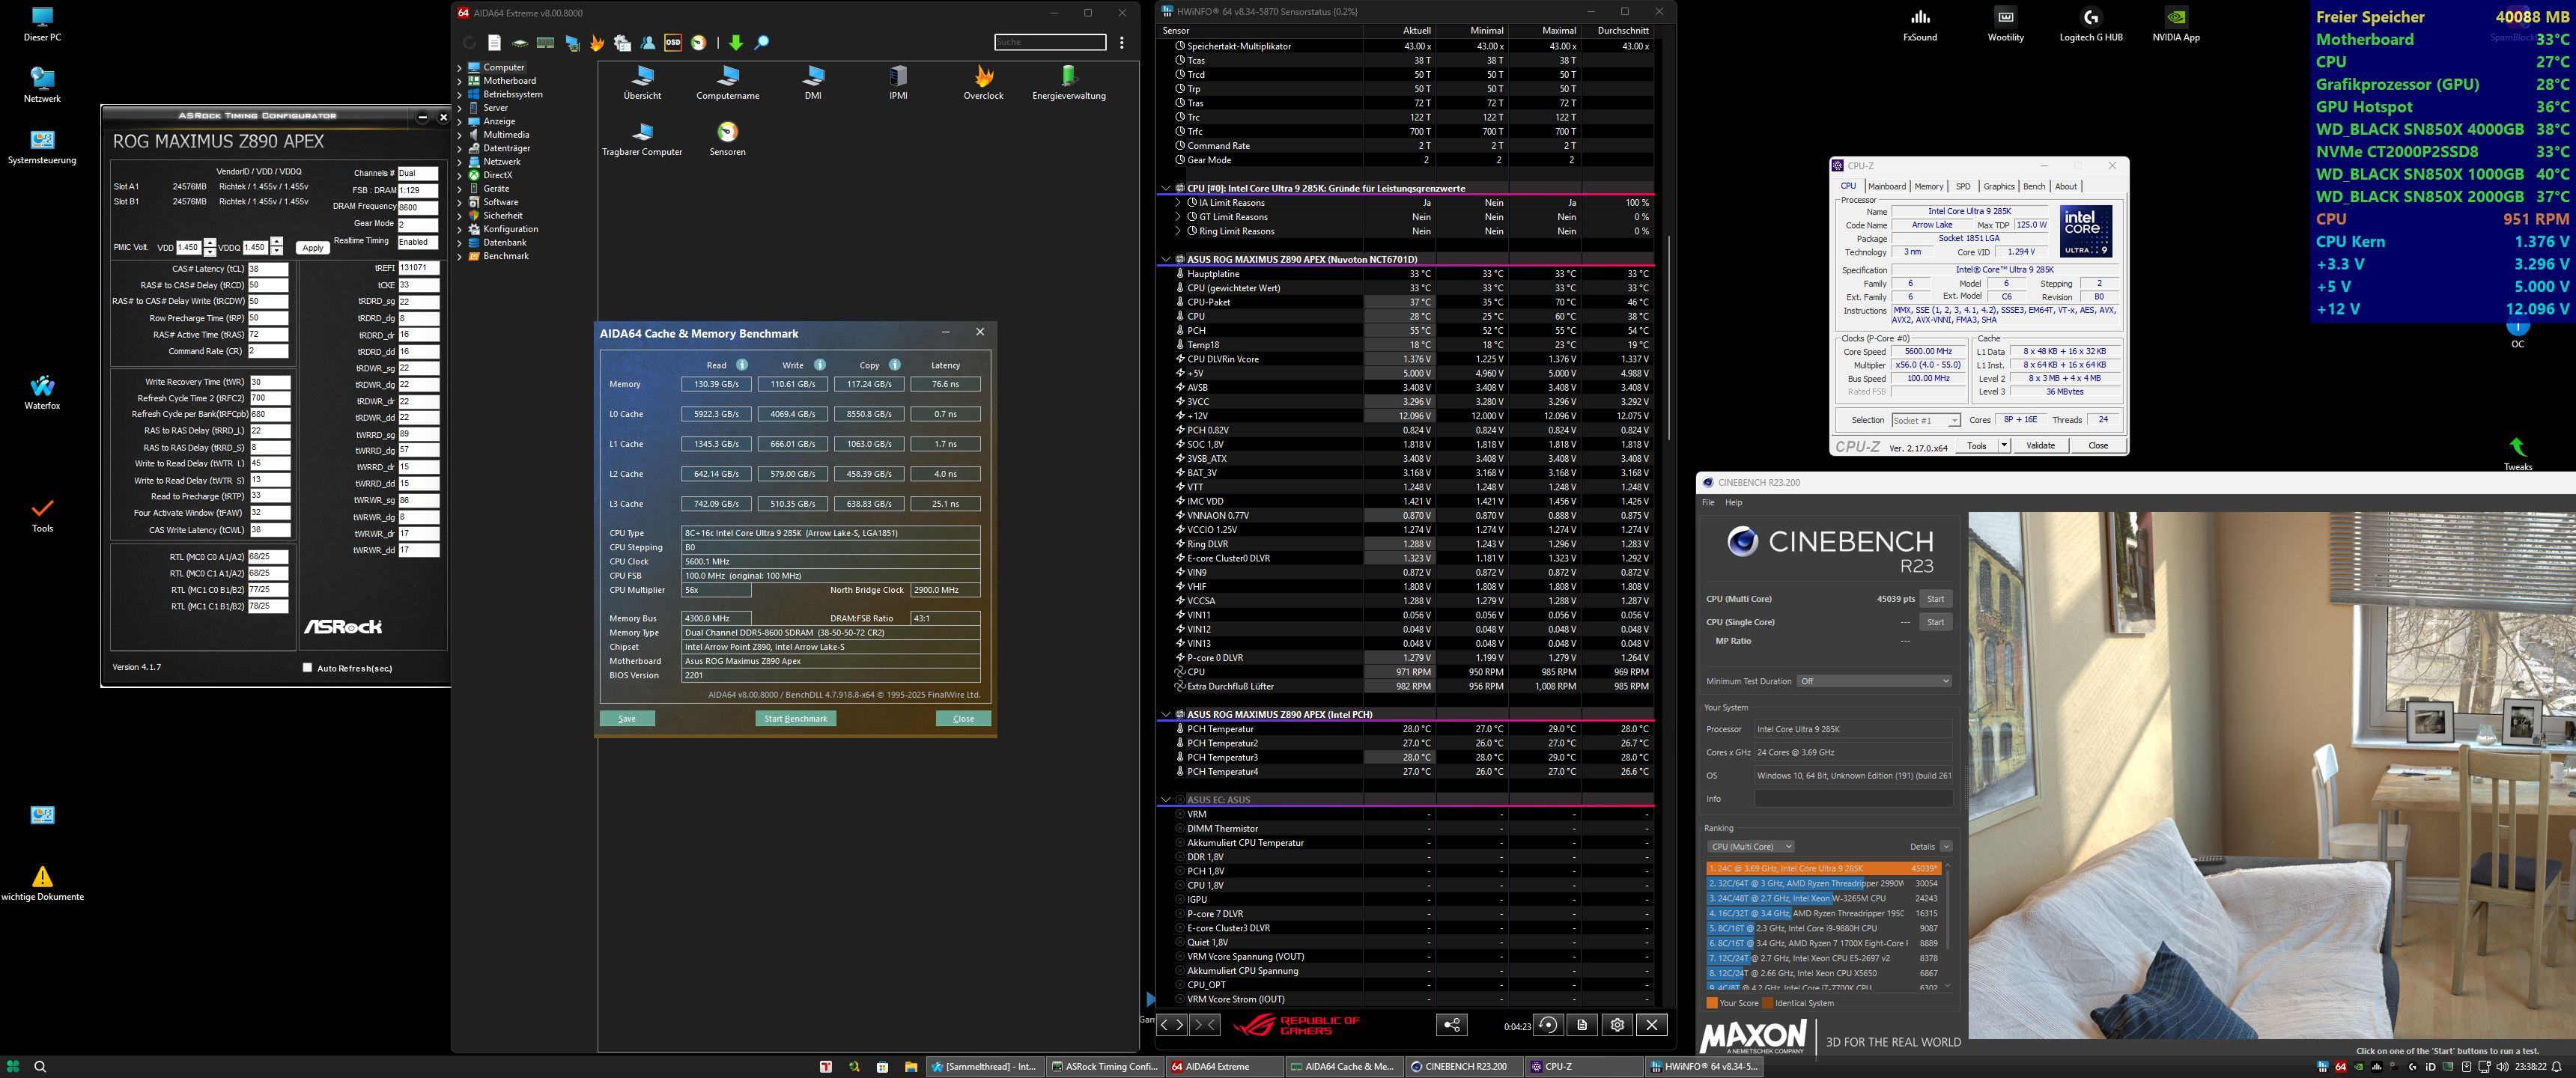Enable Auto Refresh(sec) checkbox
This screenshot has height=1078, width=2576.
point(307,667)
